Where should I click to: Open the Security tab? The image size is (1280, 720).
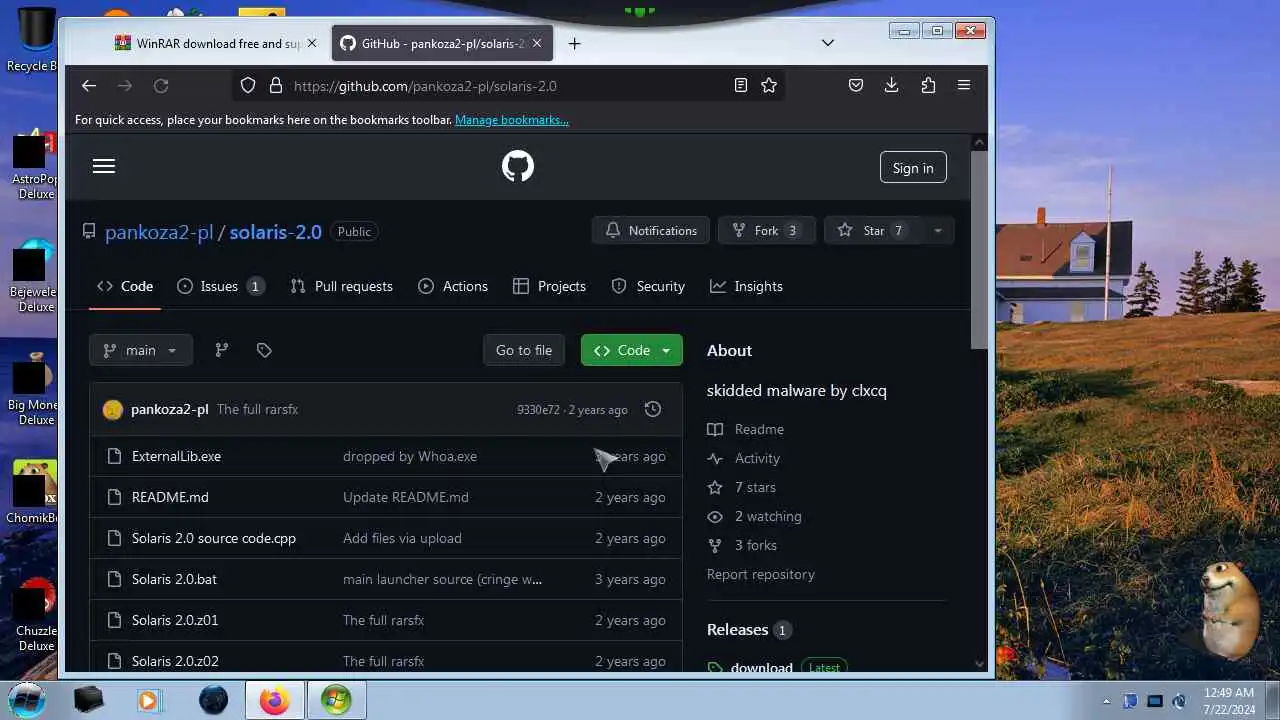pos(648,286)
